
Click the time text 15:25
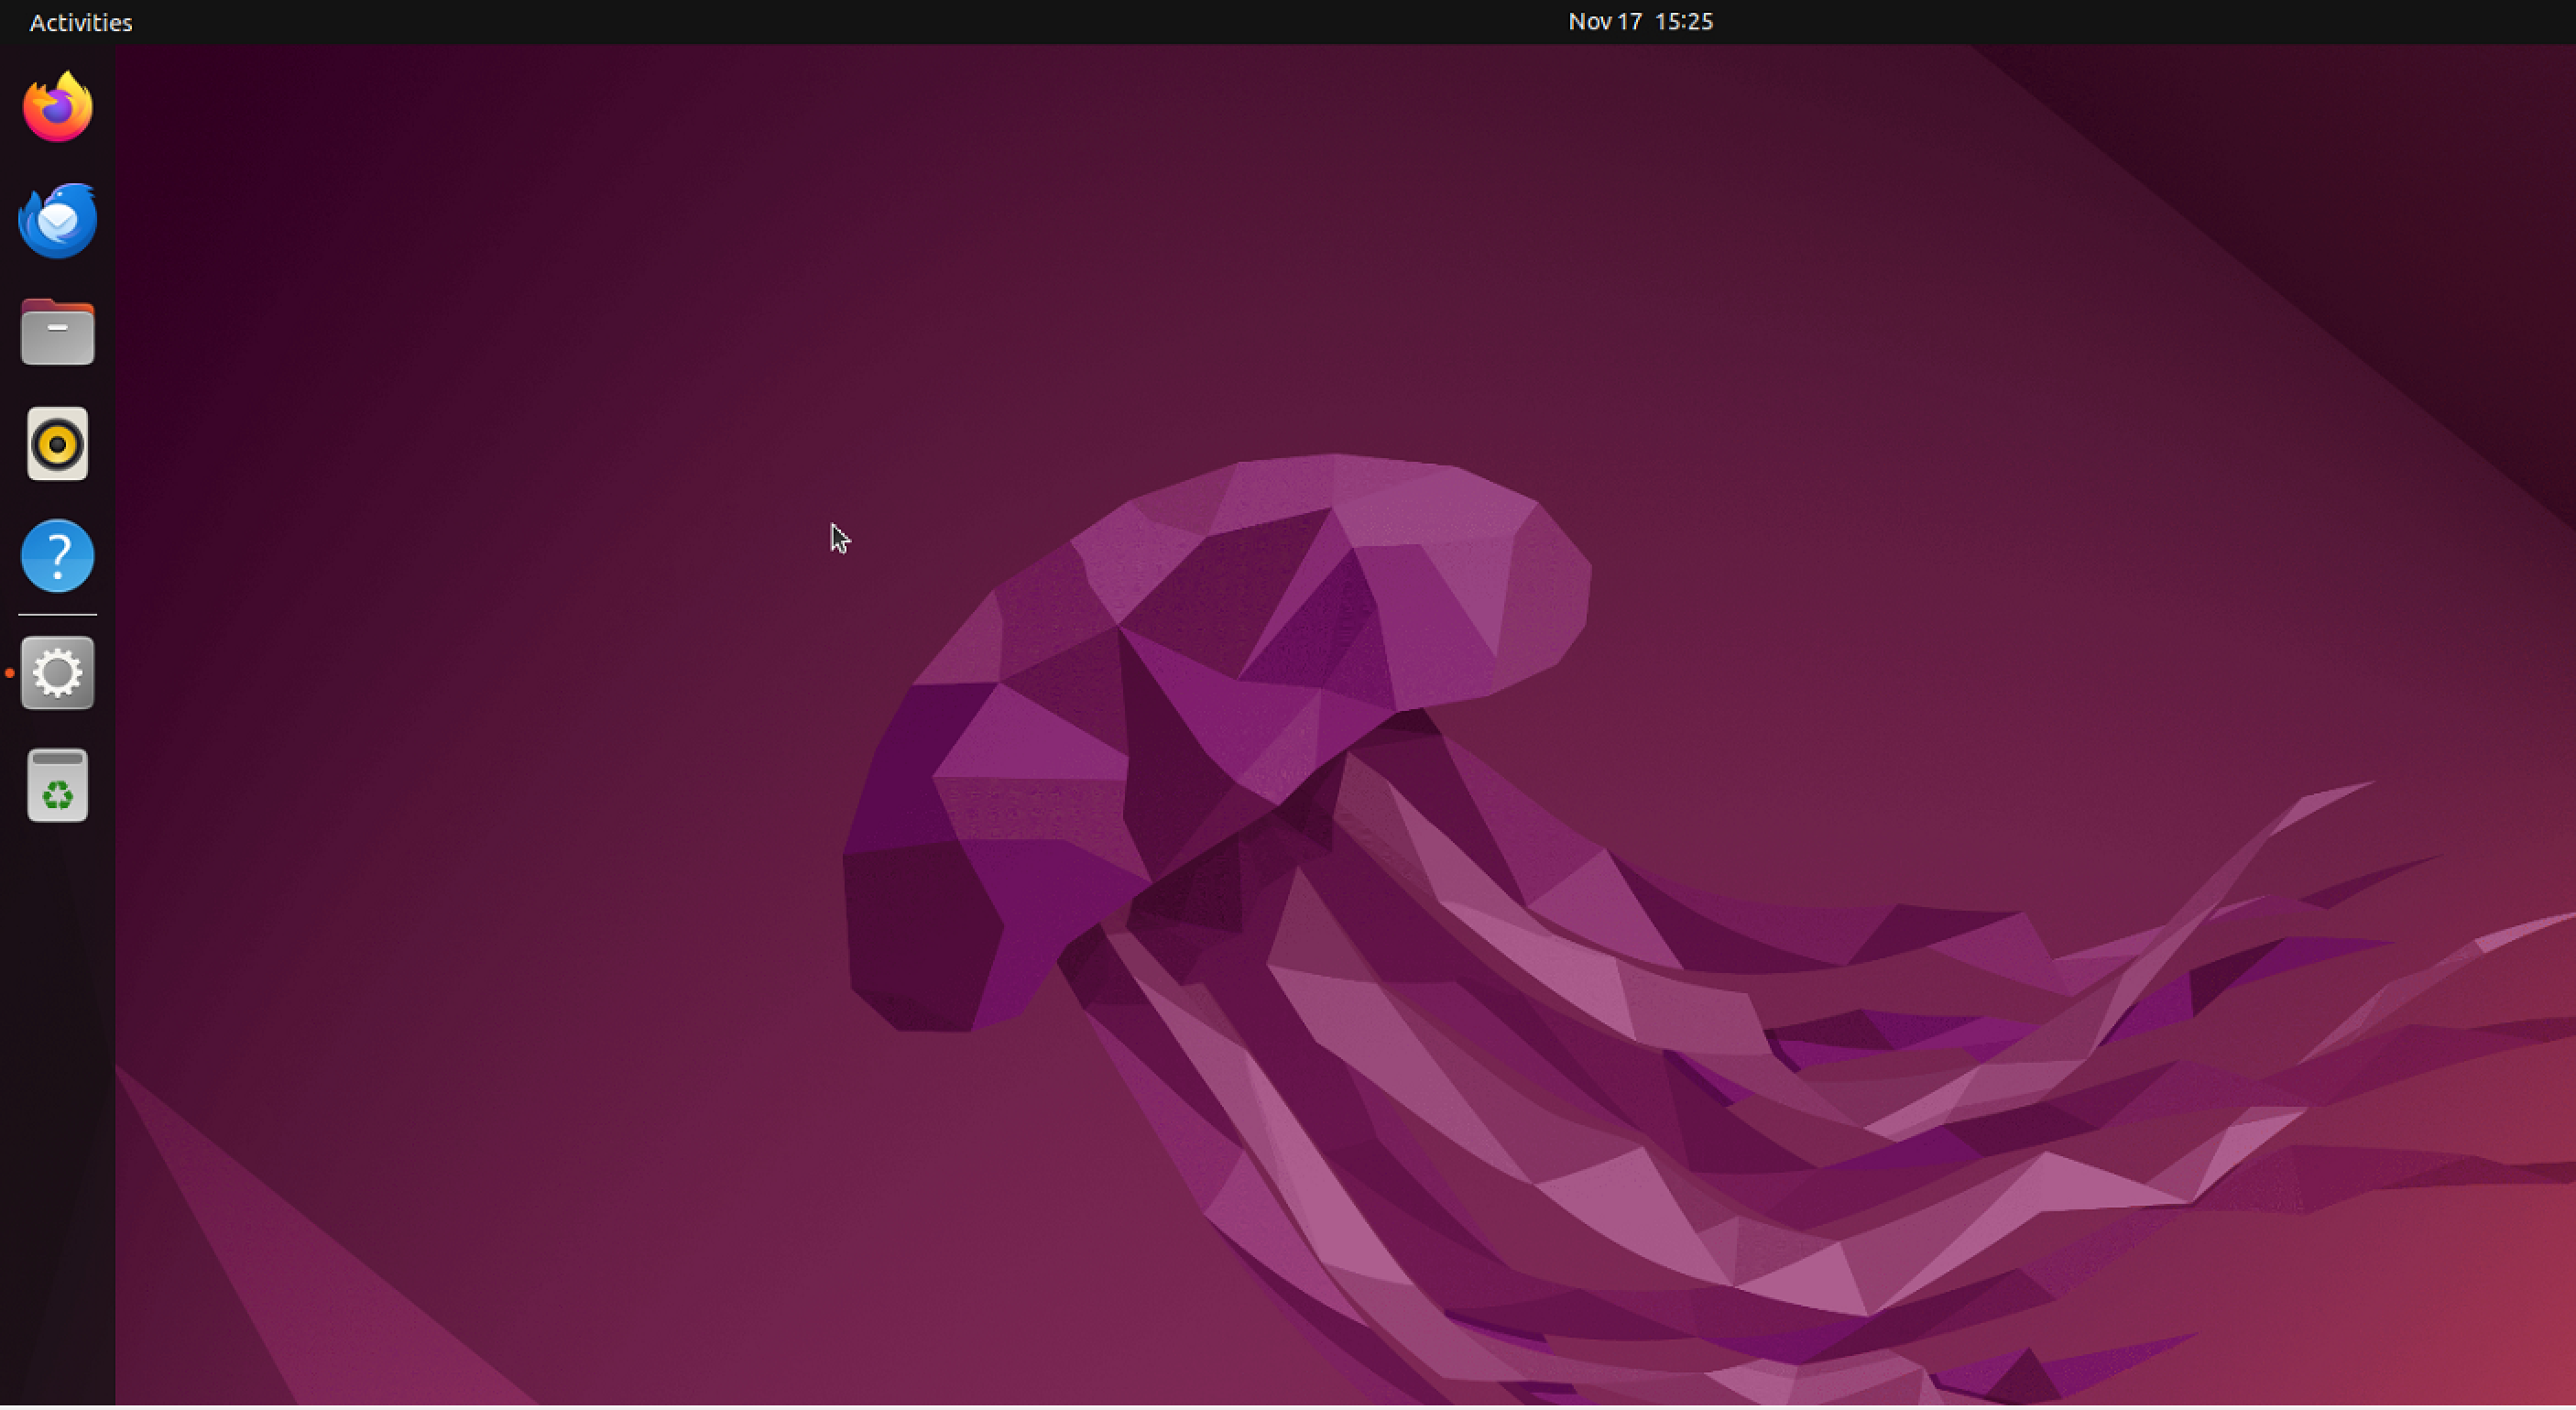tap(1684, 22)
